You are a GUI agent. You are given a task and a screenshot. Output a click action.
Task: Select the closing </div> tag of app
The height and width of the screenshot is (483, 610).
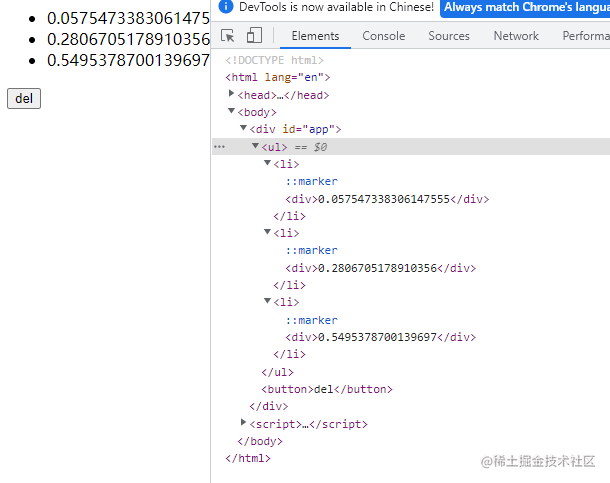(x=269, y=406)
